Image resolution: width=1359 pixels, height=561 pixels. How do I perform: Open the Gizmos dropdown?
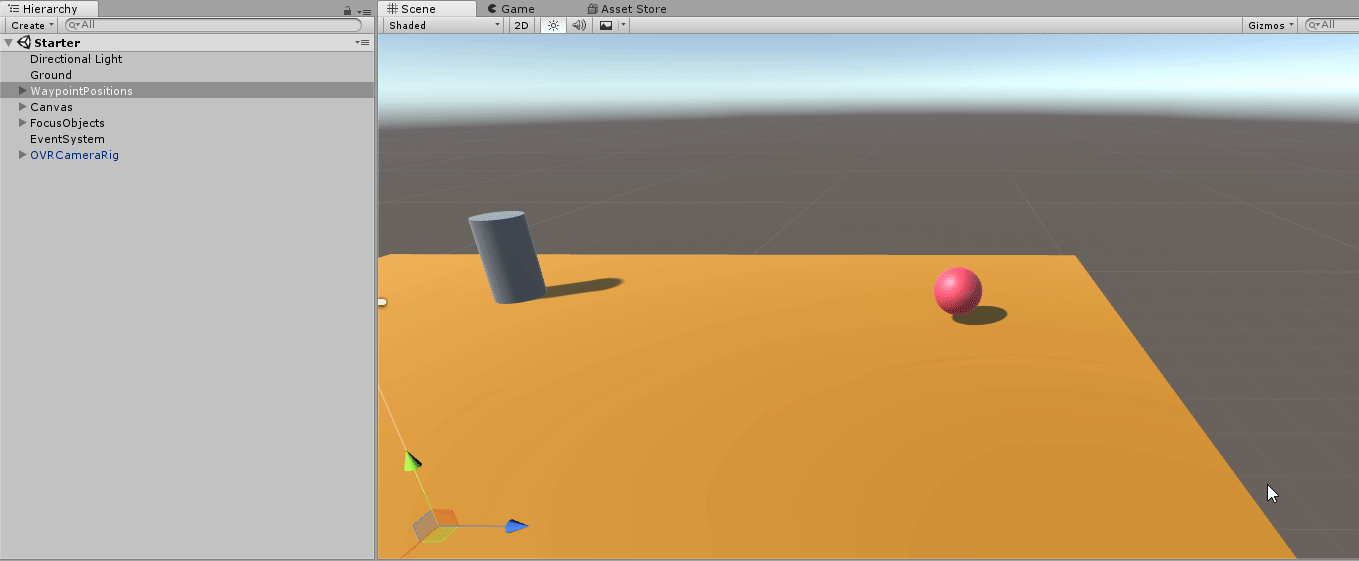pyautogui.click(x=1271, y=25)
